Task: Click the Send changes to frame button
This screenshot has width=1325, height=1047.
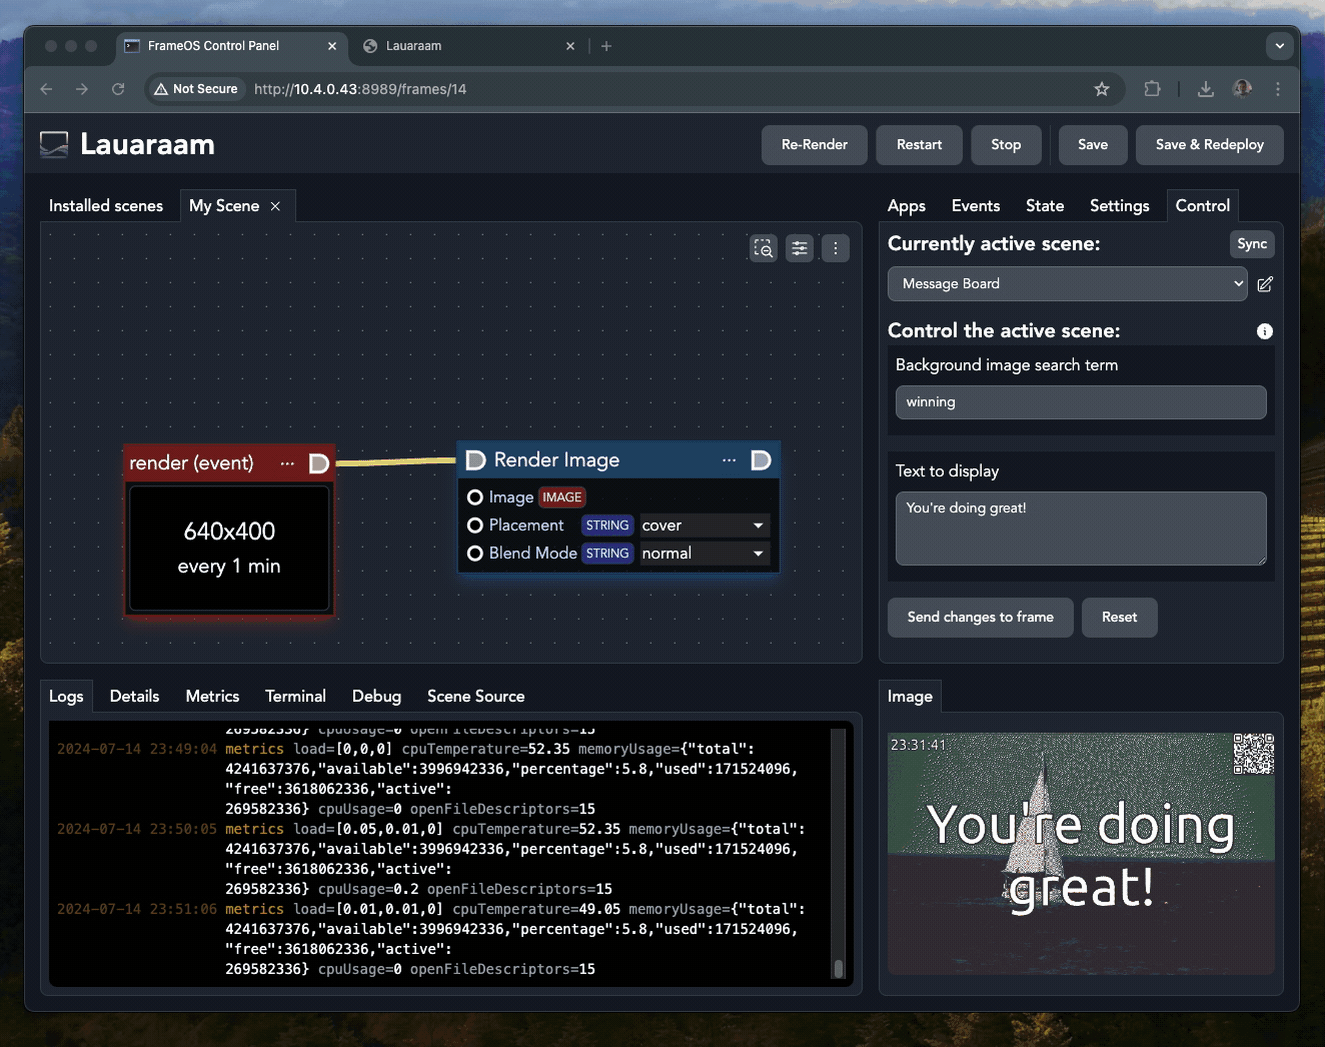Action: tap(980, 617)
